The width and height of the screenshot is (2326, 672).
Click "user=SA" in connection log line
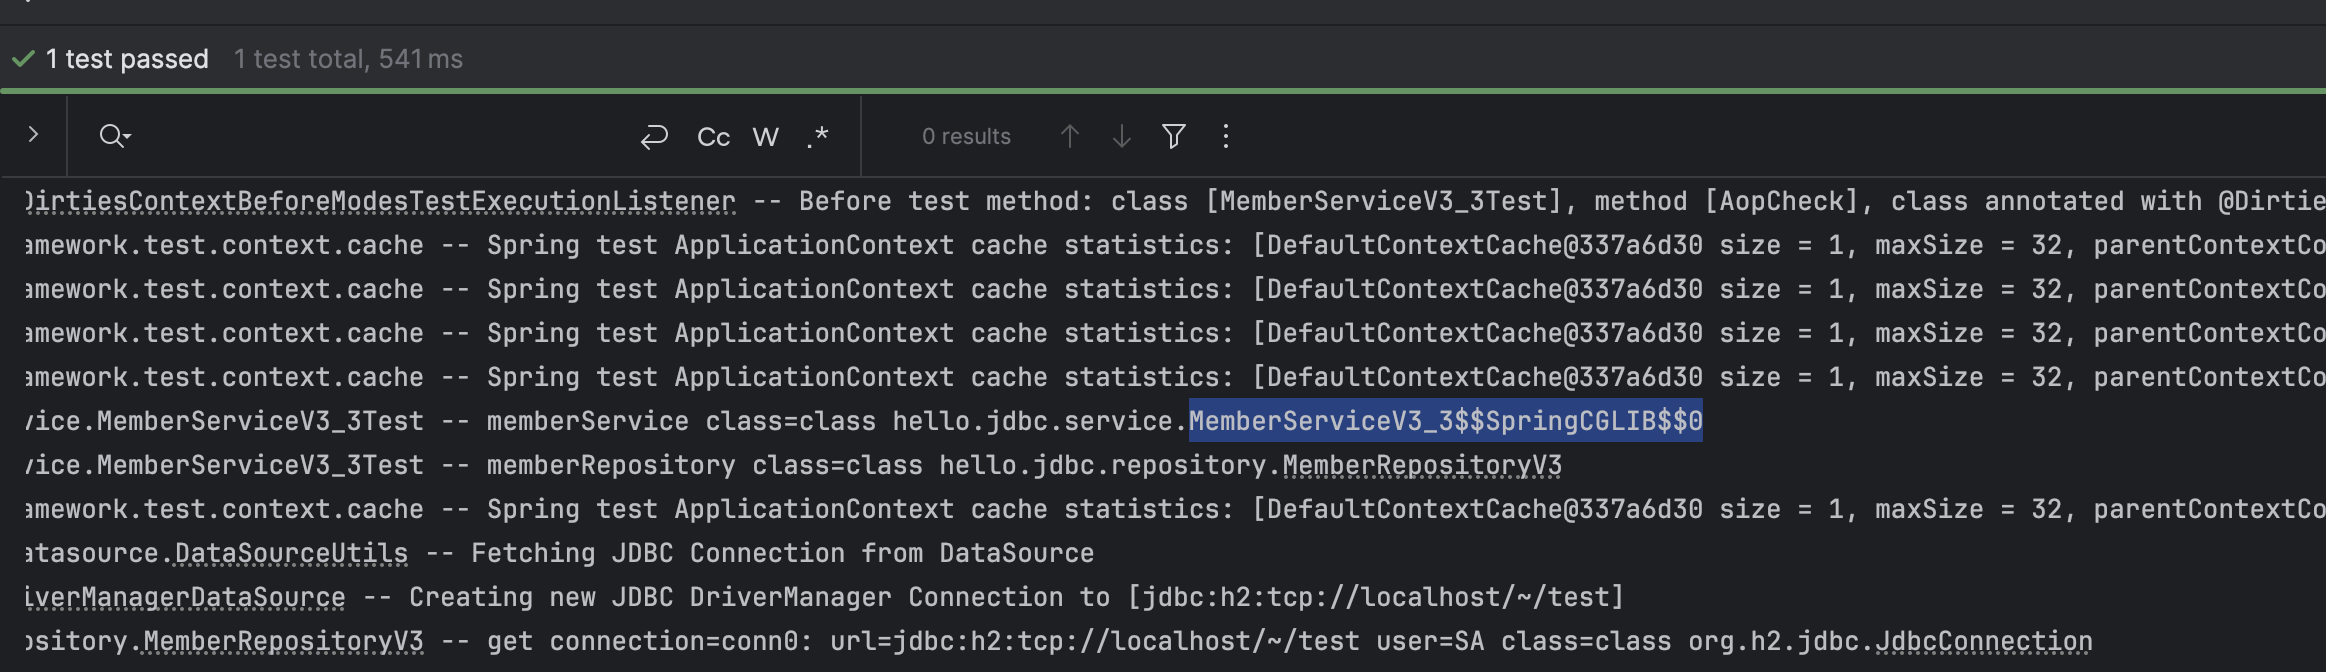[x=1430, y=641]
